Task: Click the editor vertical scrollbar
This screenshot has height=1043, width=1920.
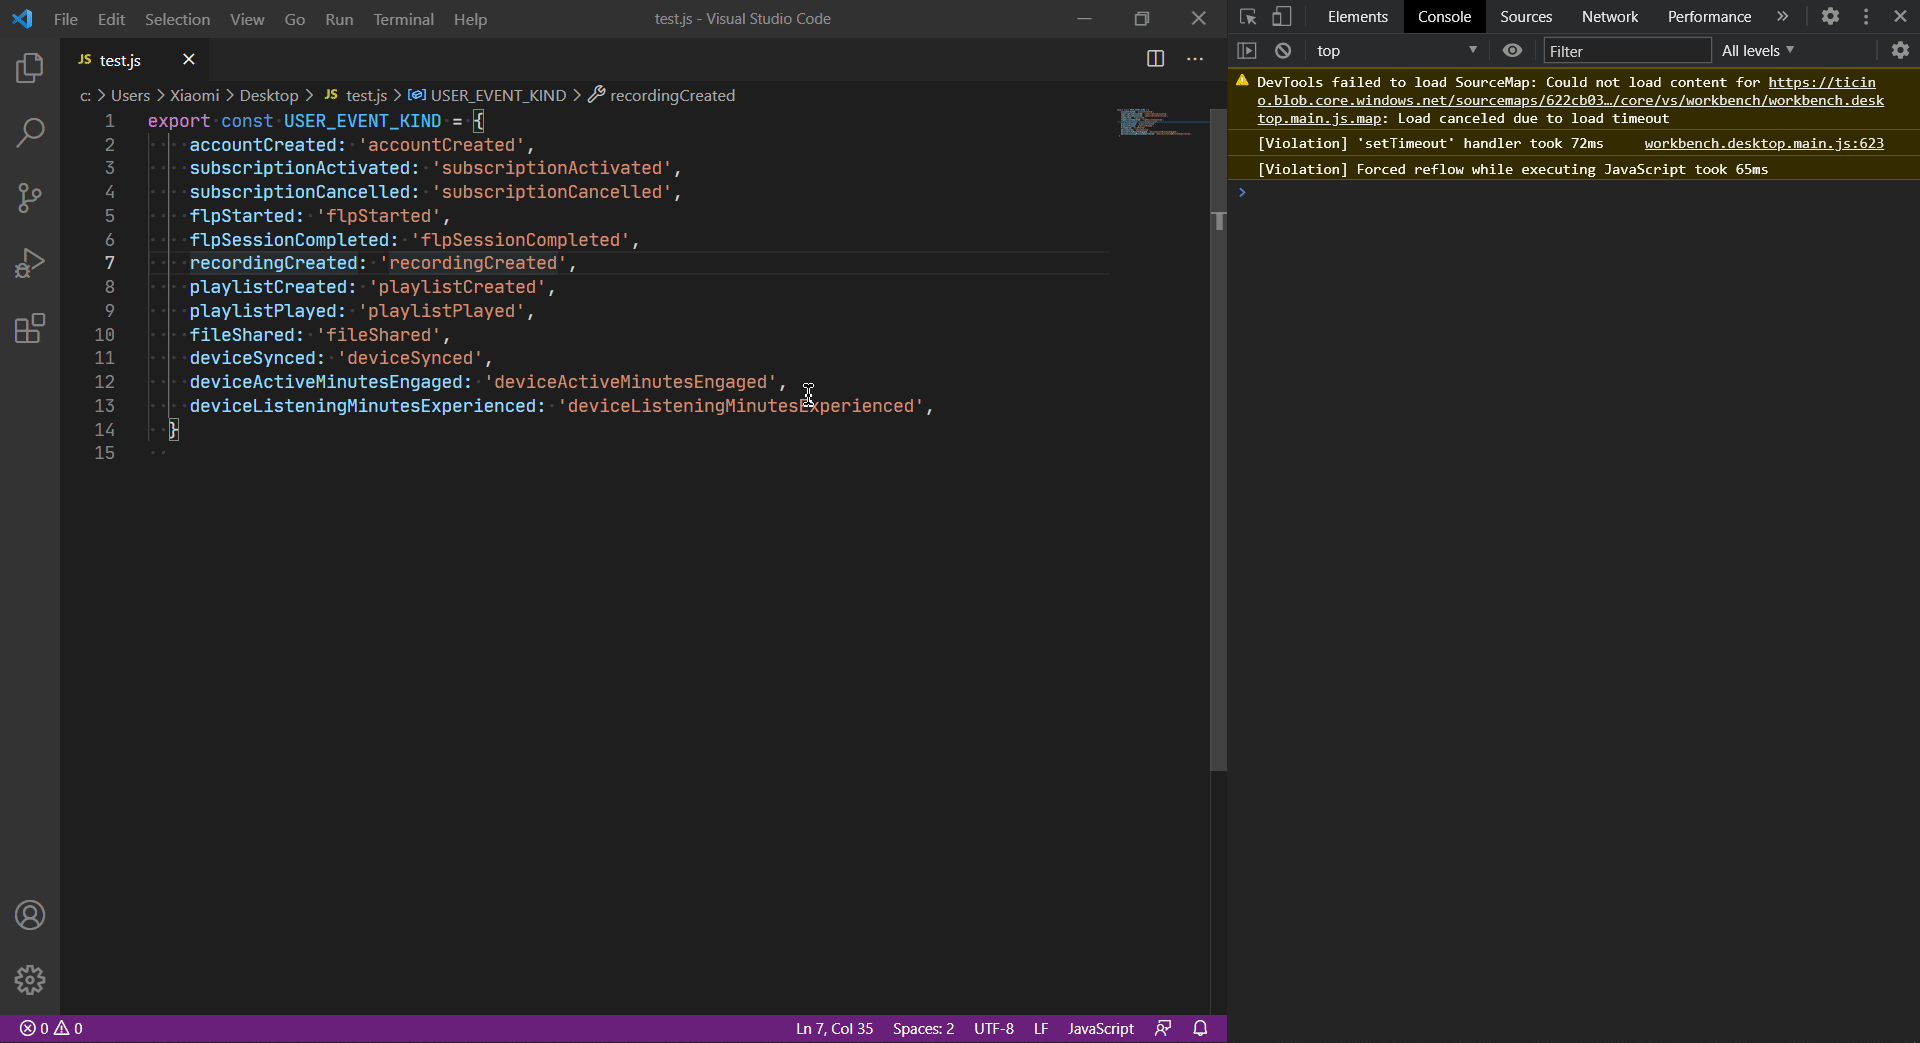Action: click(1218, 440)
